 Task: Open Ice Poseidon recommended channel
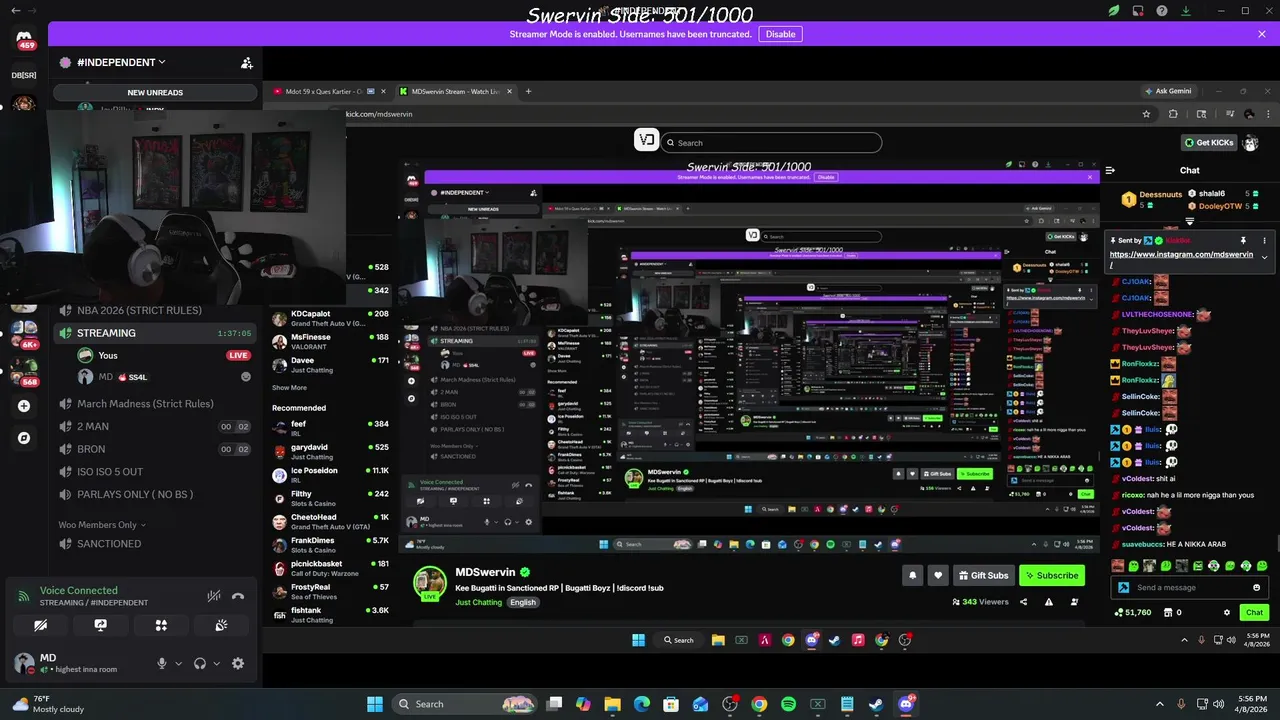(331, 474)
